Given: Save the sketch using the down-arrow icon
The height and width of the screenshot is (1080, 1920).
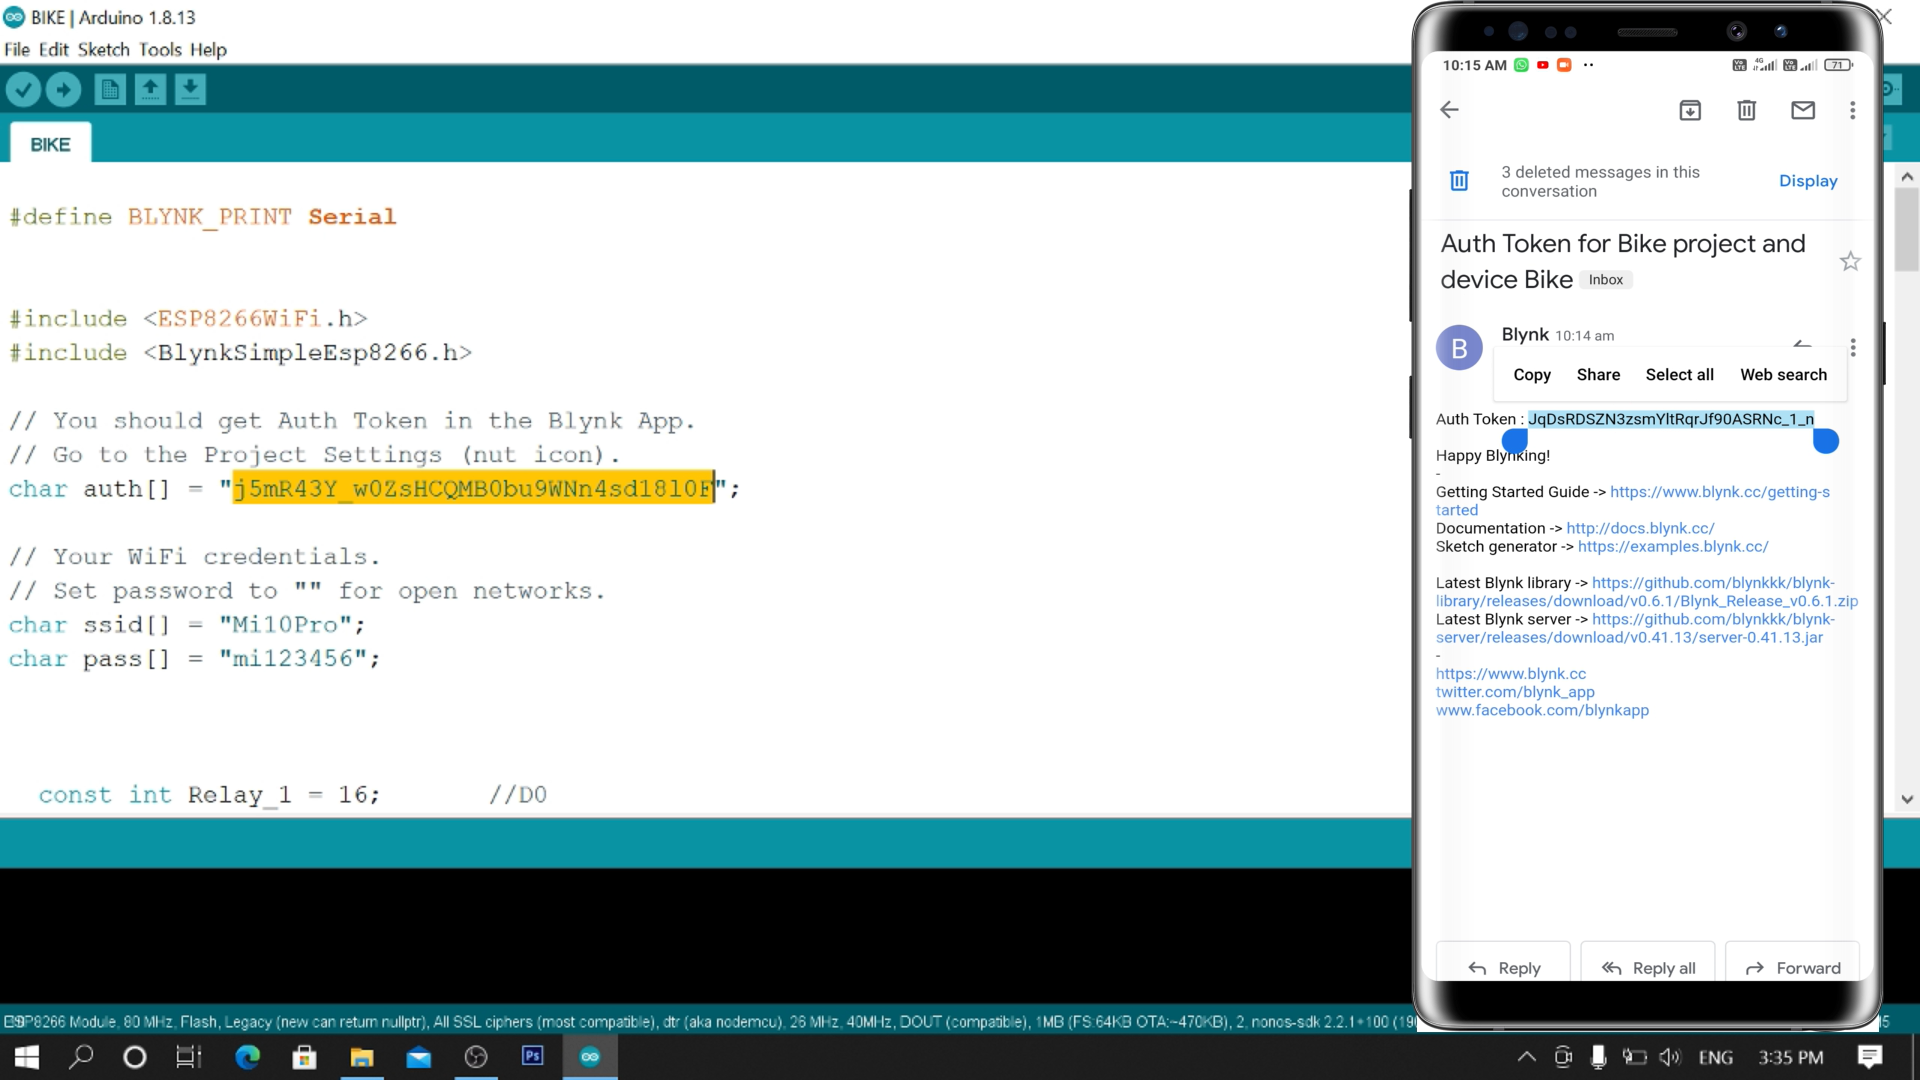Looking at the screenshot, I should coord(190,89).
